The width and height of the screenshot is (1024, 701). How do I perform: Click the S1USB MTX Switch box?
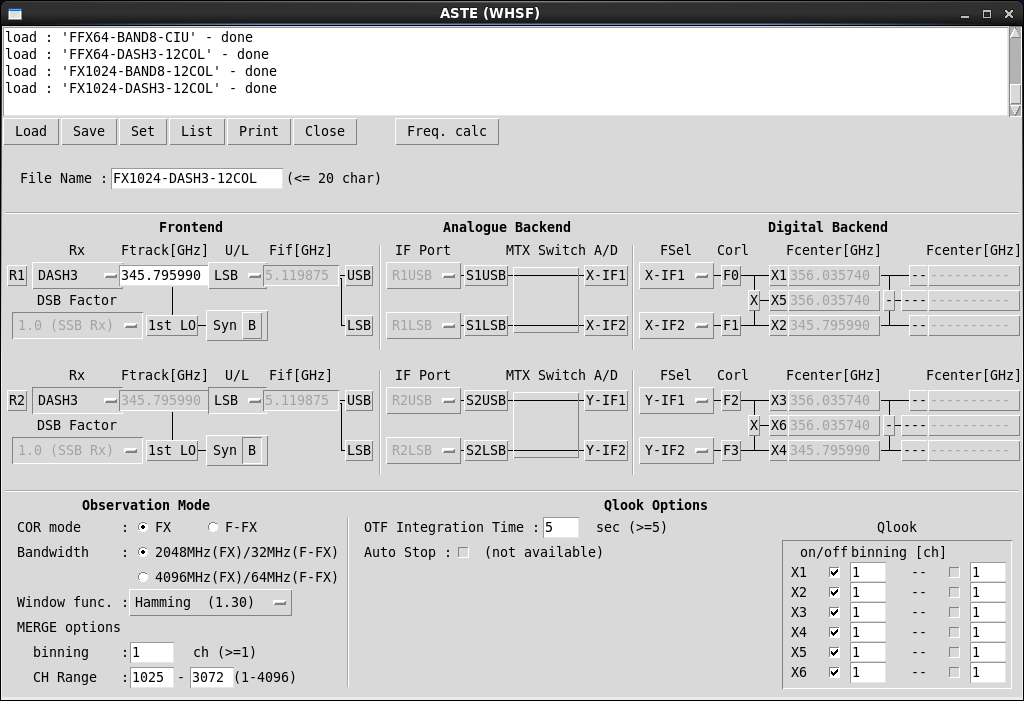point(486,276)
